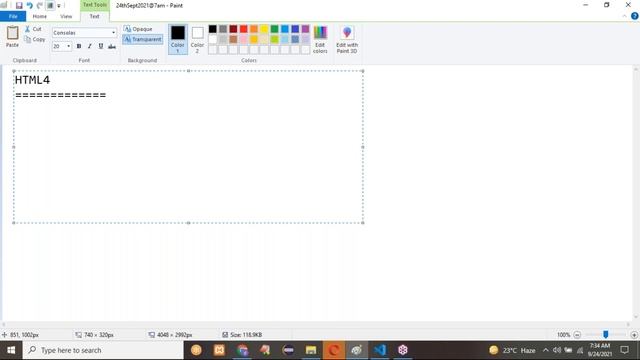Click the volume speaker tray icon
This screenshot has width=640, height=360.
[557, 350]
